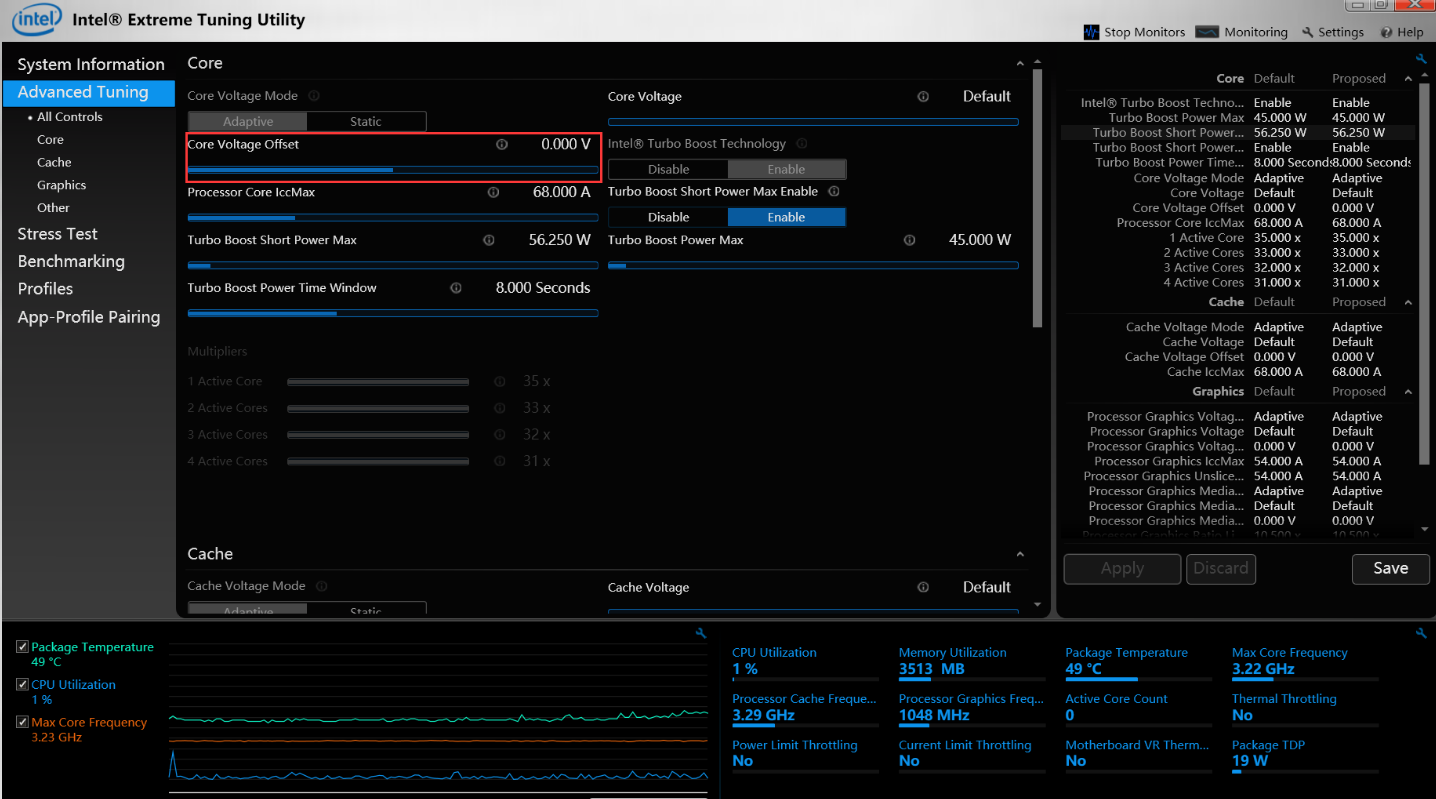1436x799 pixels.
Task: Go to Benchmarking in the sidebar
Action: (71, 261)
